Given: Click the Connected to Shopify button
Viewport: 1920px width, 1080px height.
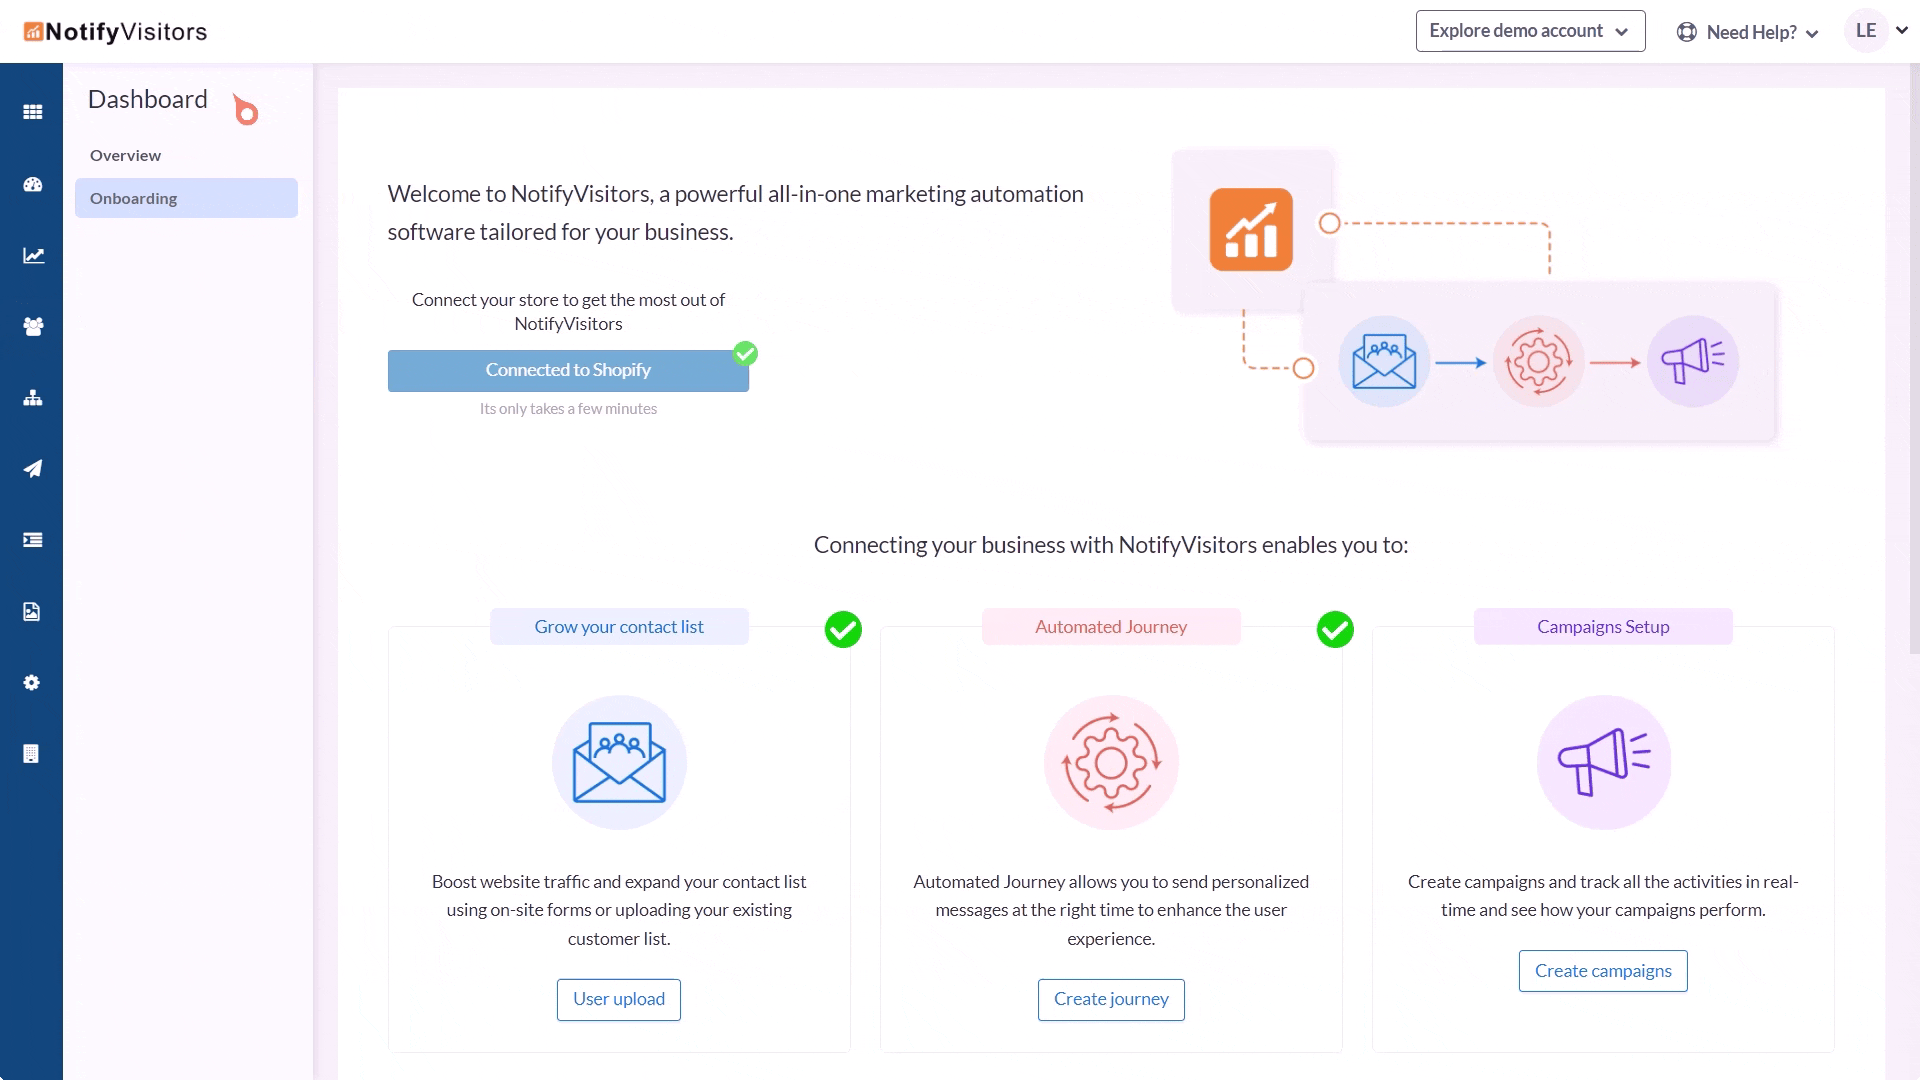Looking at the screenshot, I should pos(568,370).
